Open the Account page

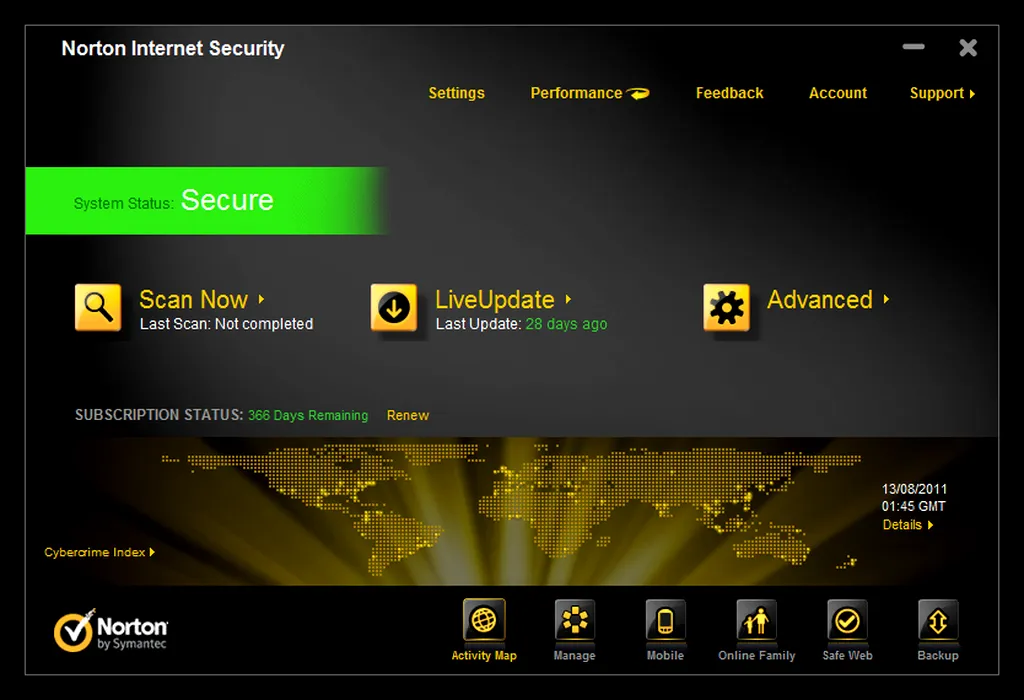(838, 93)
